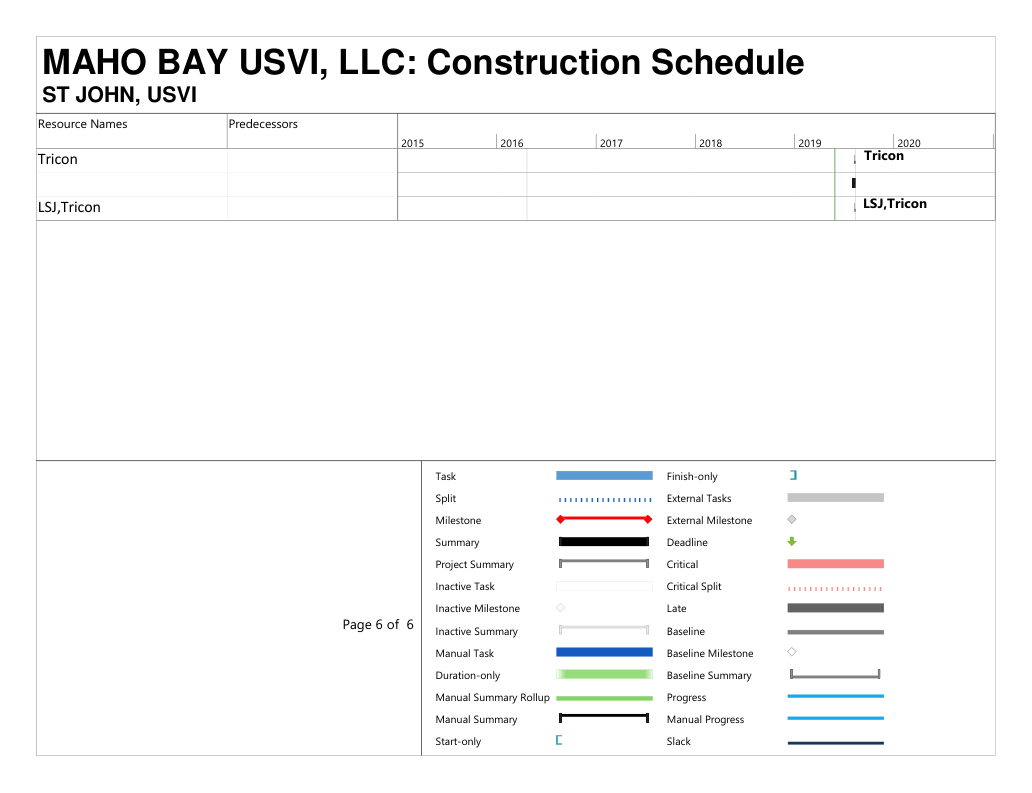This screenshot has height=793, width=1032.
Task: Click the 2020 year on timeline
Action: click(909, 143)
